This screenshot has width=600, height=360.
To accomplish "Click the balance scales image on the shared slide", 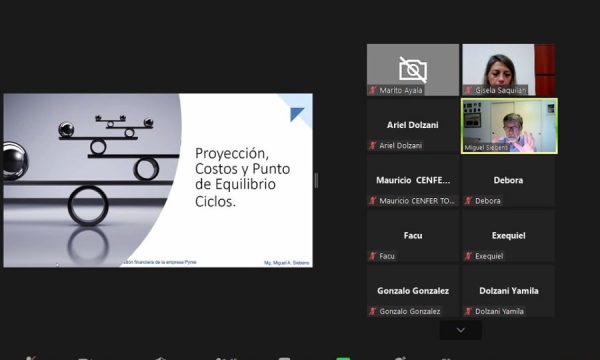I will coord(92,180).
